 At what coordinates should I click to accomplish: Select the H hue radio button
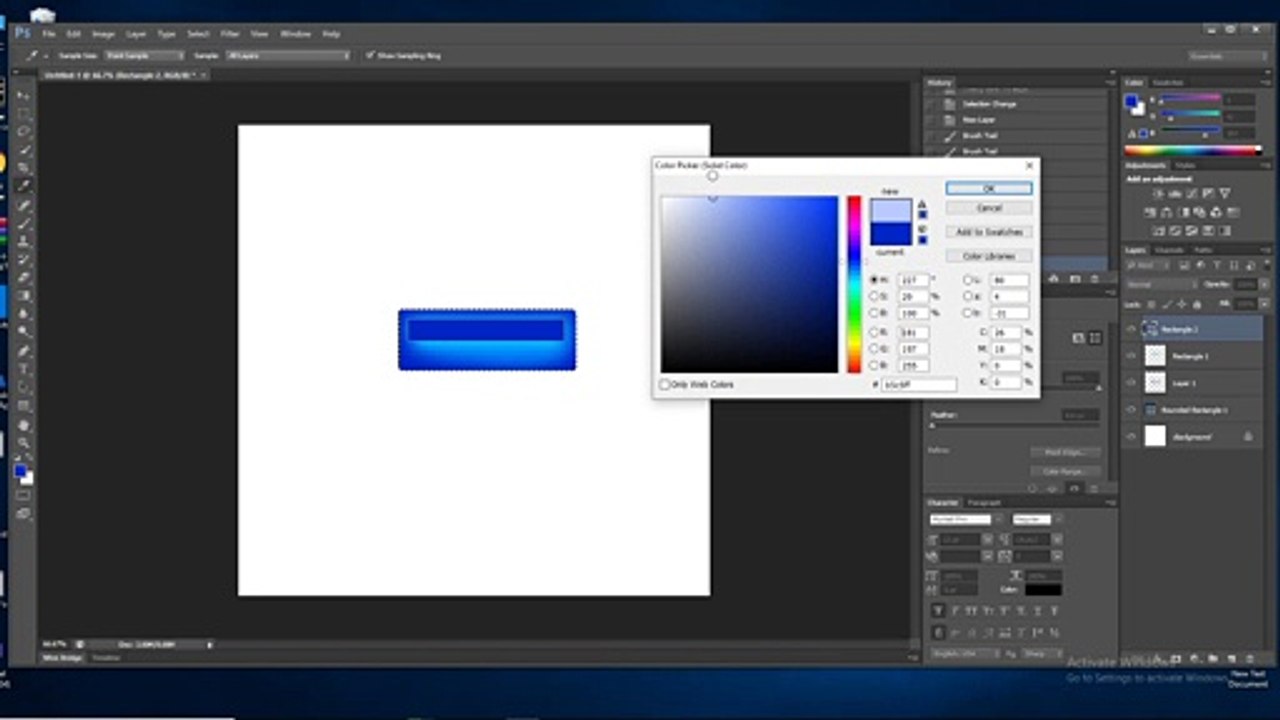(874, 281)
